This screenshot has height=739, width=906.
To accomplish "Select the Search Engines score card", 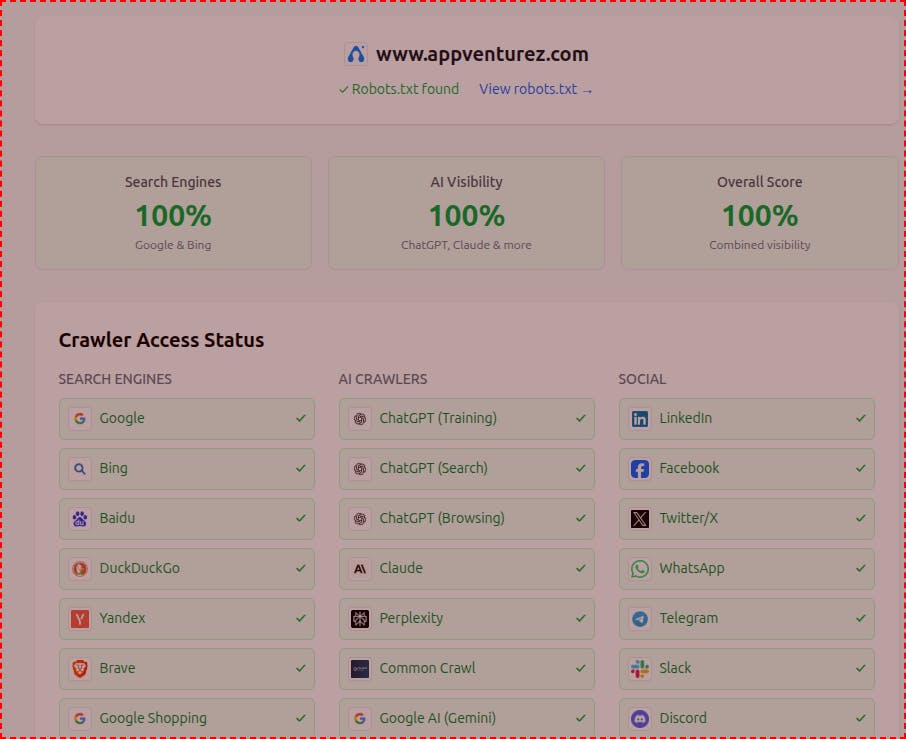I will point(173,213).
